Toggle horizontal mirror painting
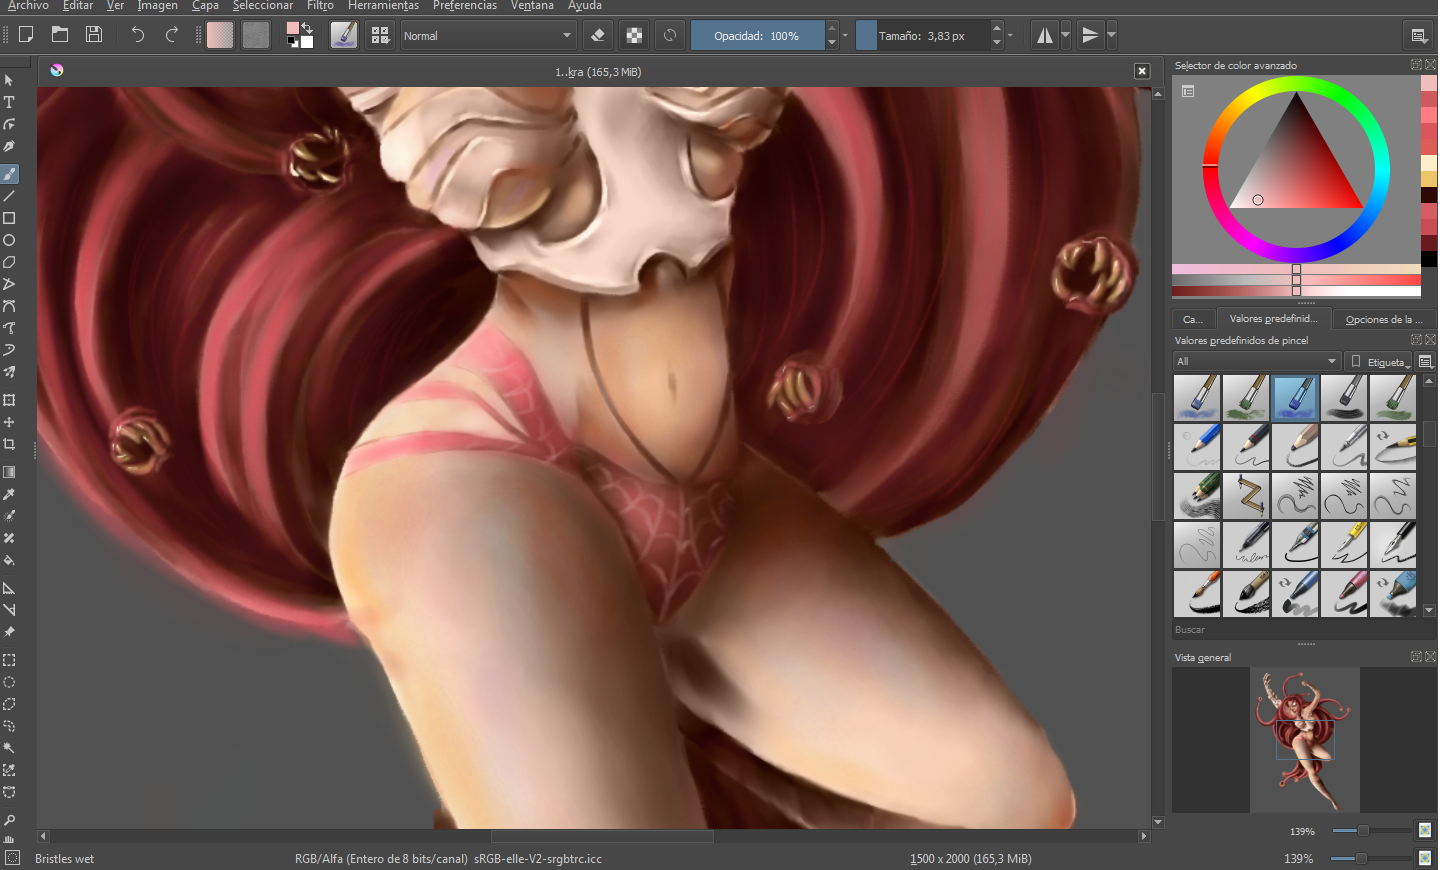The width and height of the screenshot is (1440, 870). tap(1044, 35)
